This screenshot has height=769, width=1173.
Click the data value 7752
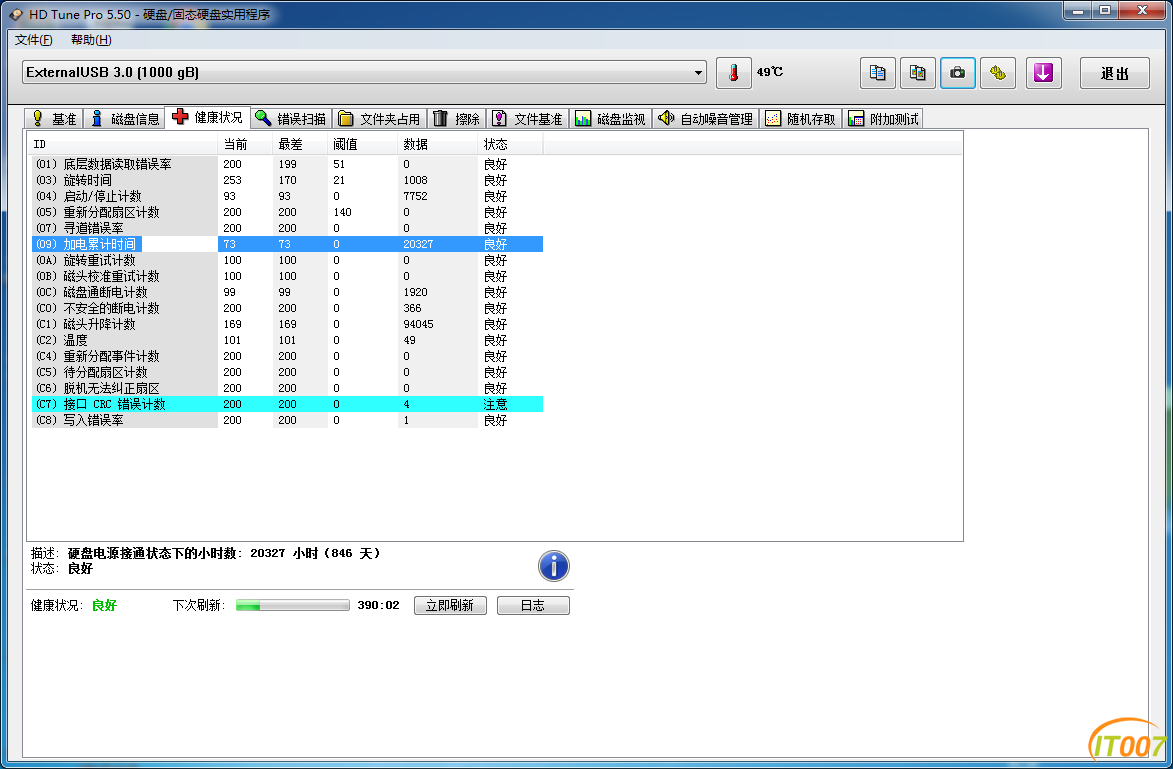point(415,196)
